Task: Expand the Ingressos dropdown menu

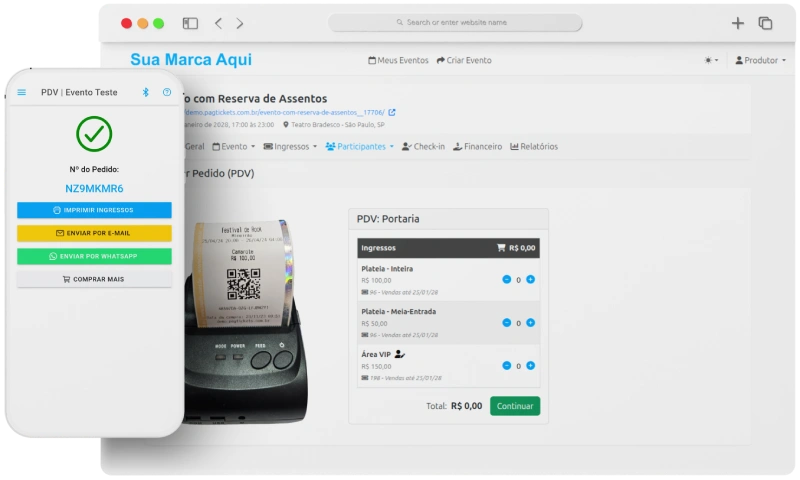Action: (x=295, y=146)
